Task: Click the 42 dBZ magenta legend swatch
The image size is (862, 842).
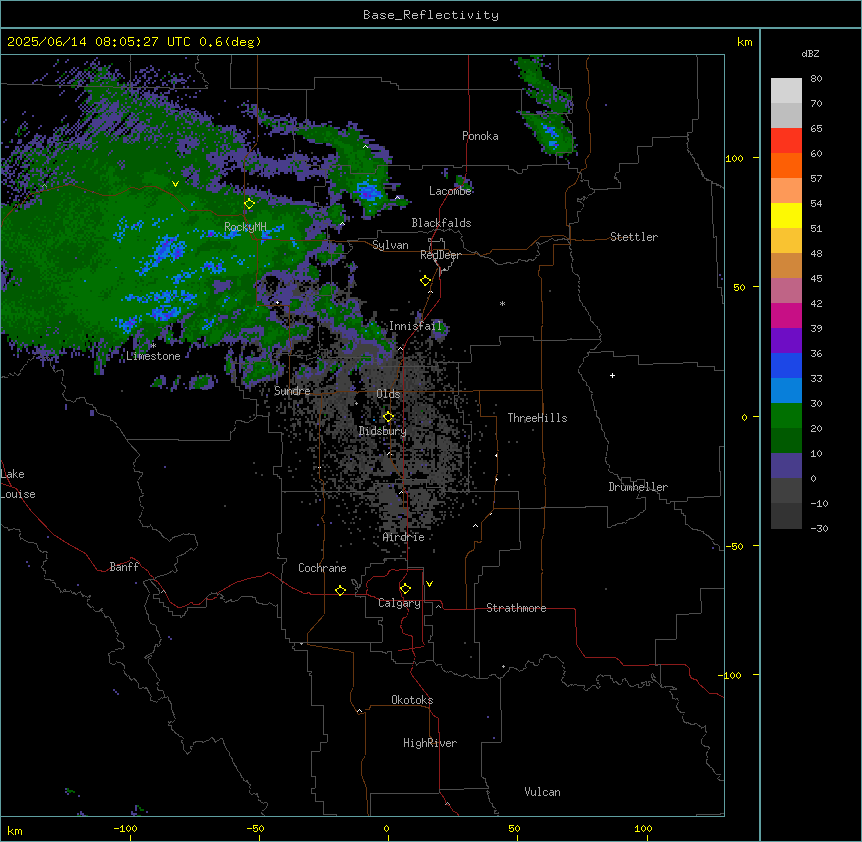Action: (786, 315)
